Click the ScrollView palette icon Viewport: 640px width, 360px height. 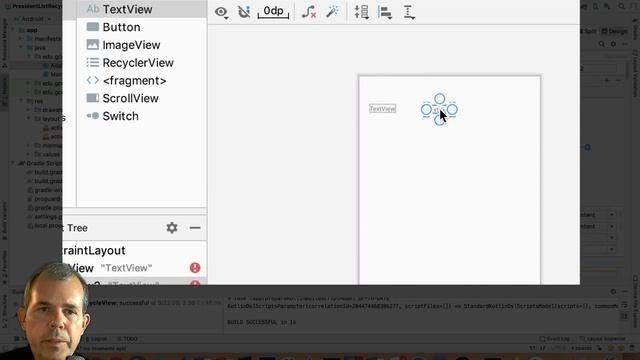93,98
